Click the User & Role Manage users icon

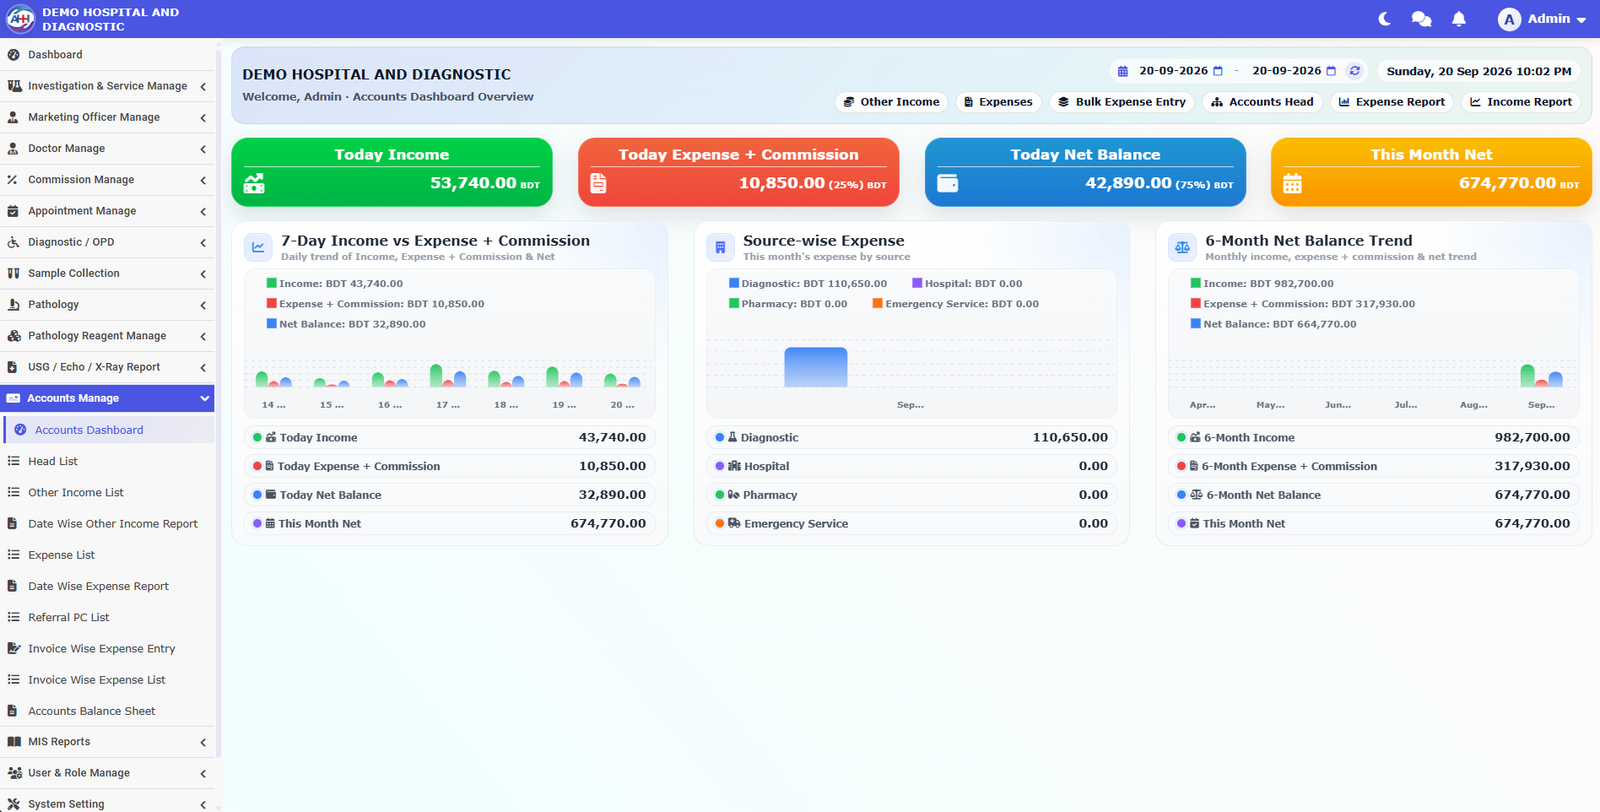[14, 773]
